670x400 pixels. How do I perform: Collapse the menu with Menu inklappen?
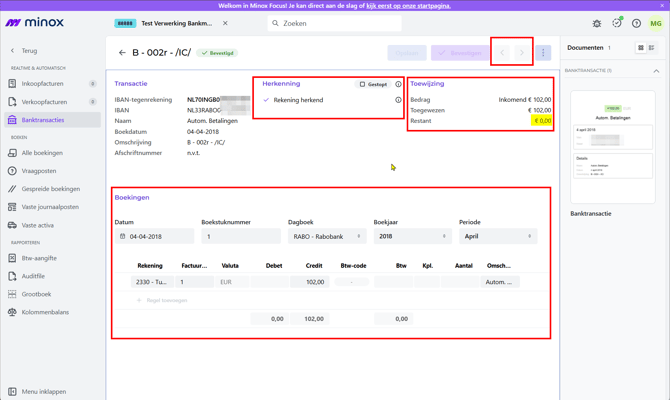37,391
